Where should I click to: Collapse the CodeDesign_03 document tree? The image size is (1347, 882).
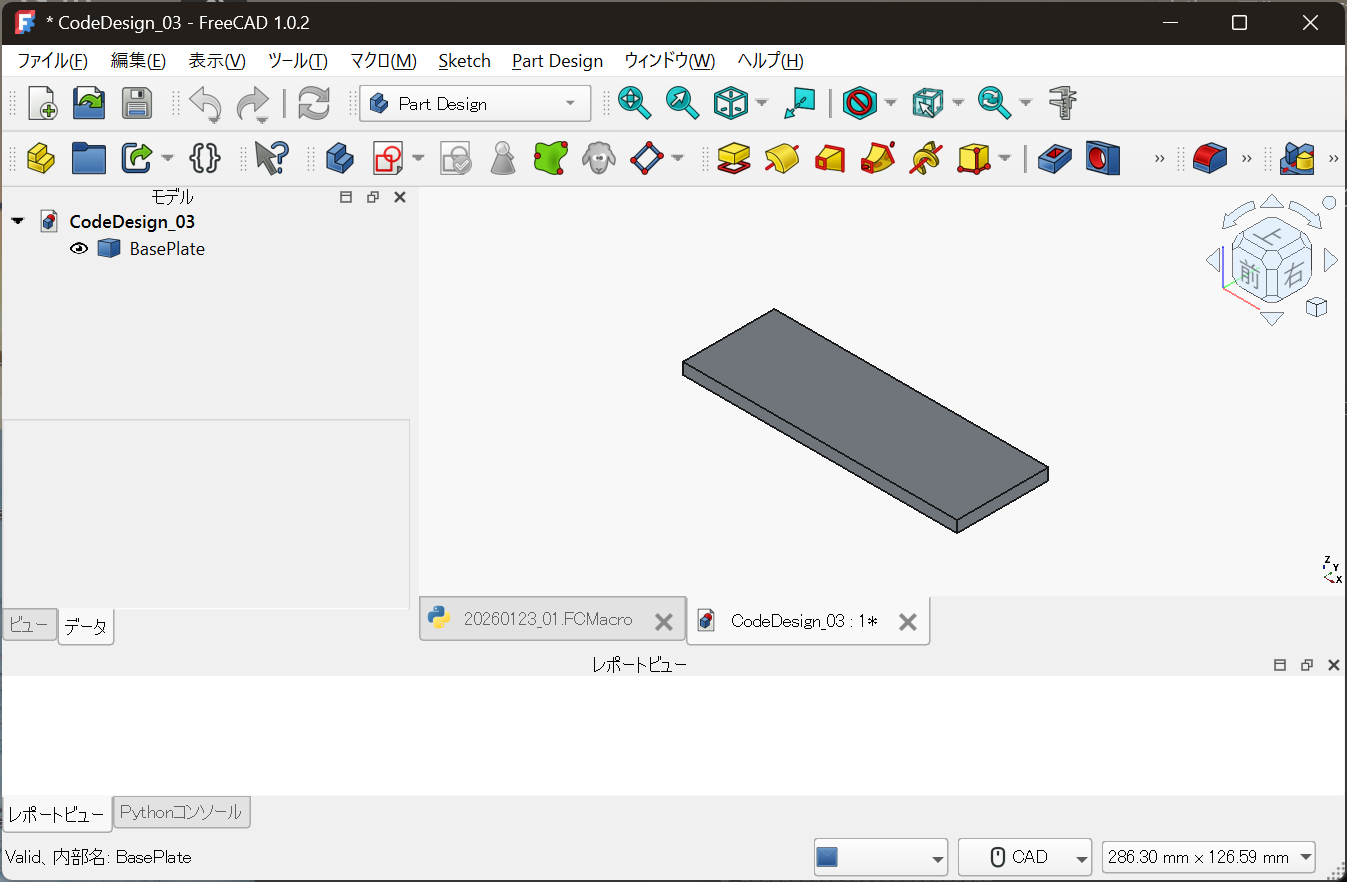tap(18, 221)
